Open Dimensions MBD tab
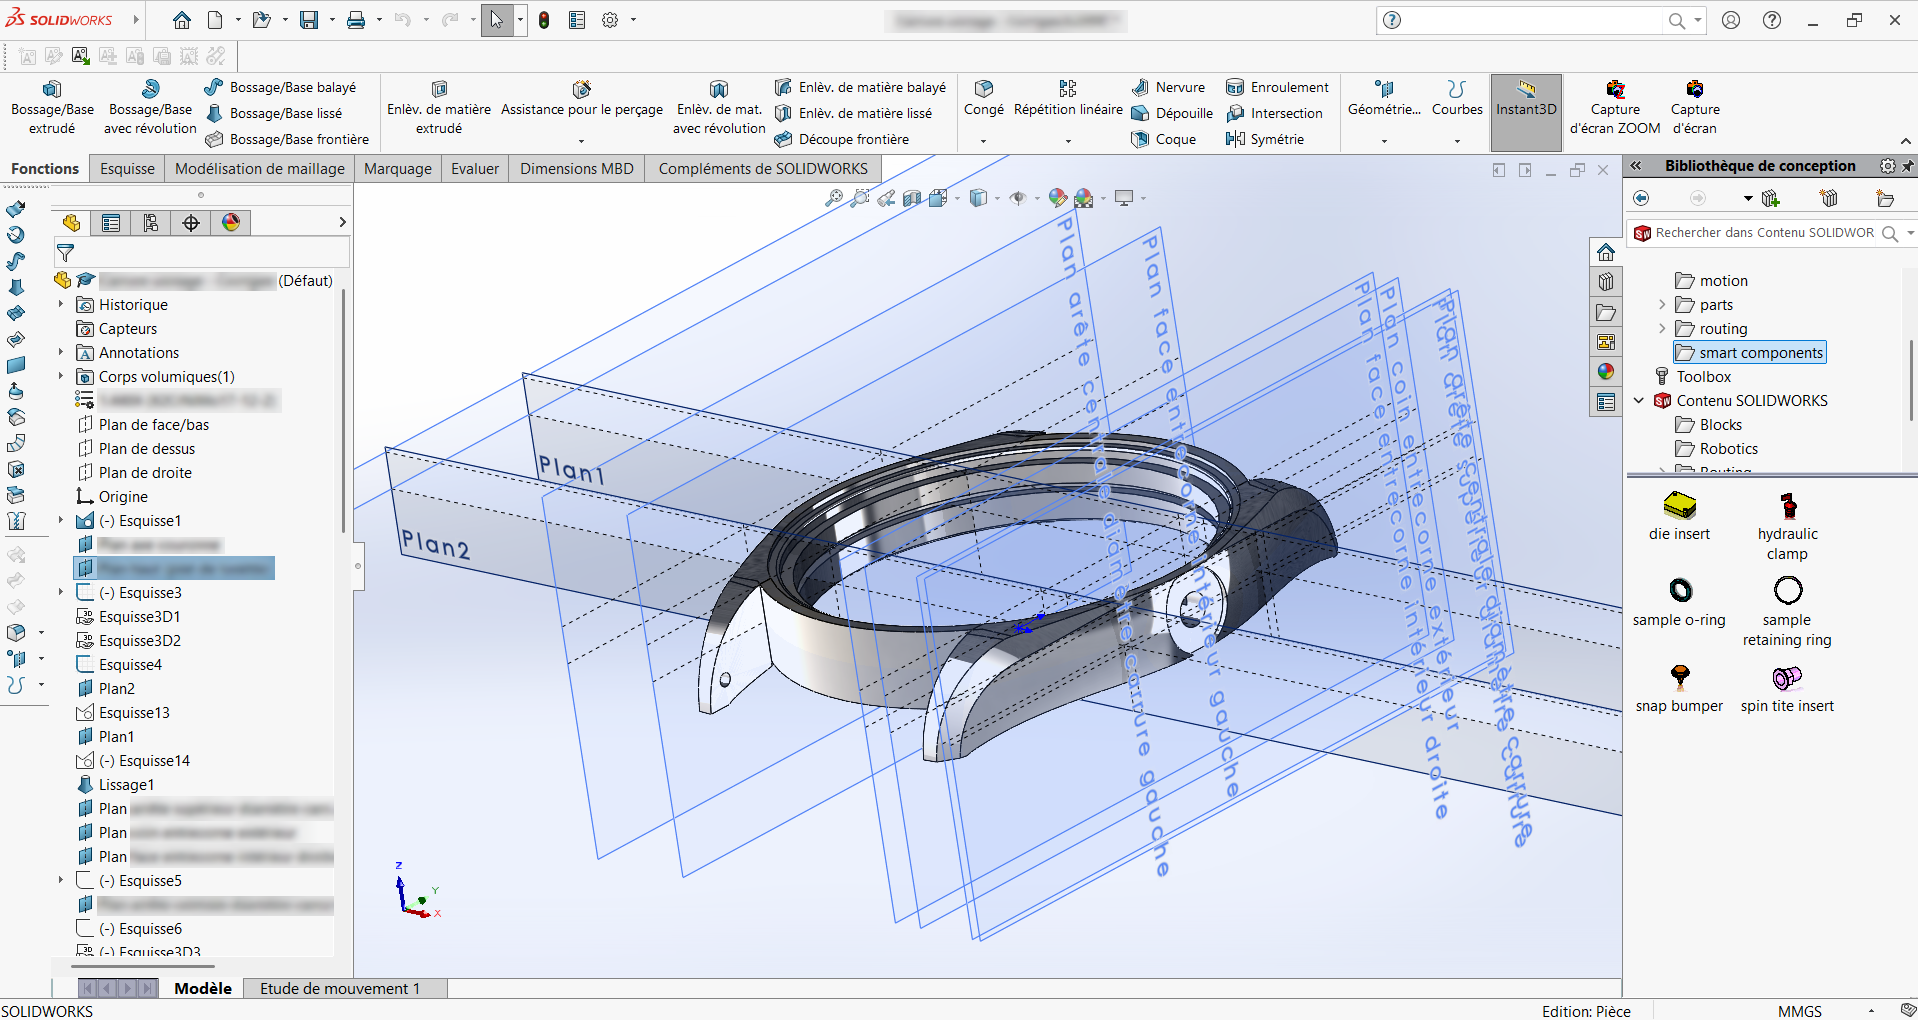 577,169
